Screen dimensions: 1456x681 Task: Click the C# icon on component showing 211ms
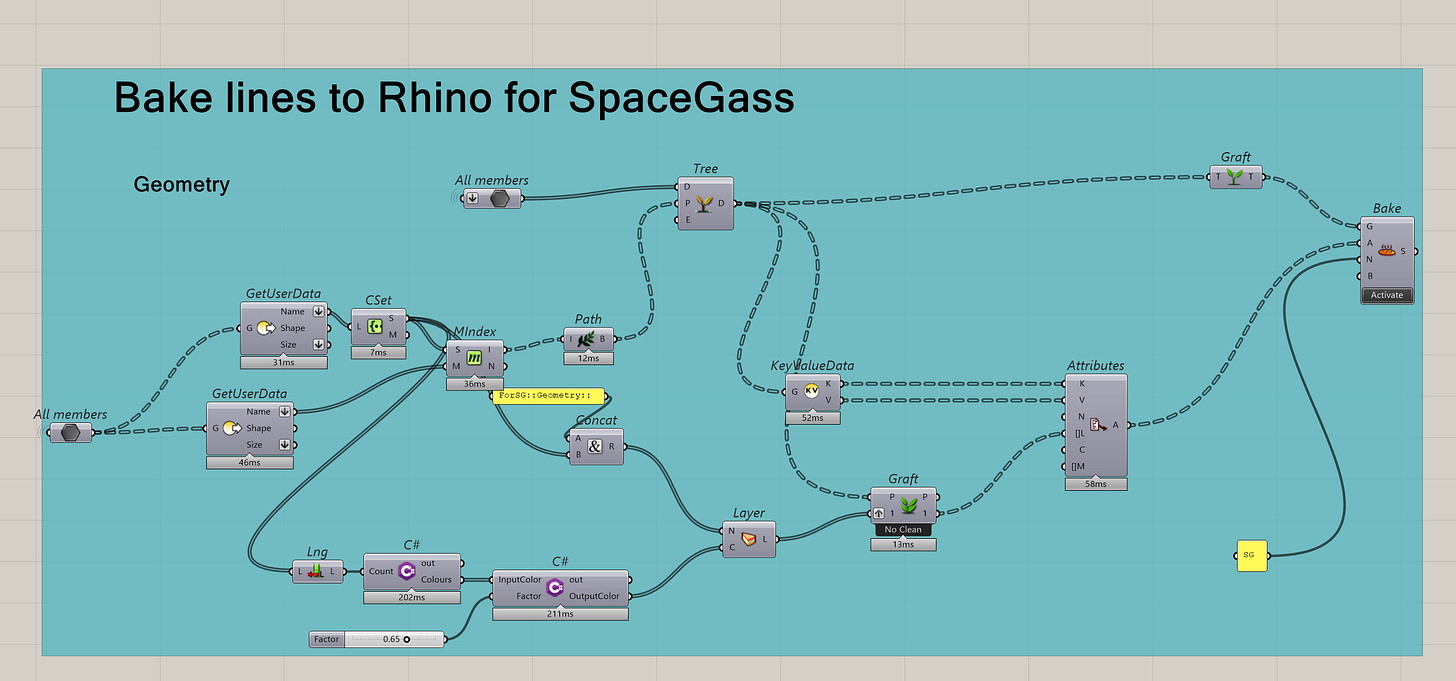pyautogui.click(x=555, y=588)
